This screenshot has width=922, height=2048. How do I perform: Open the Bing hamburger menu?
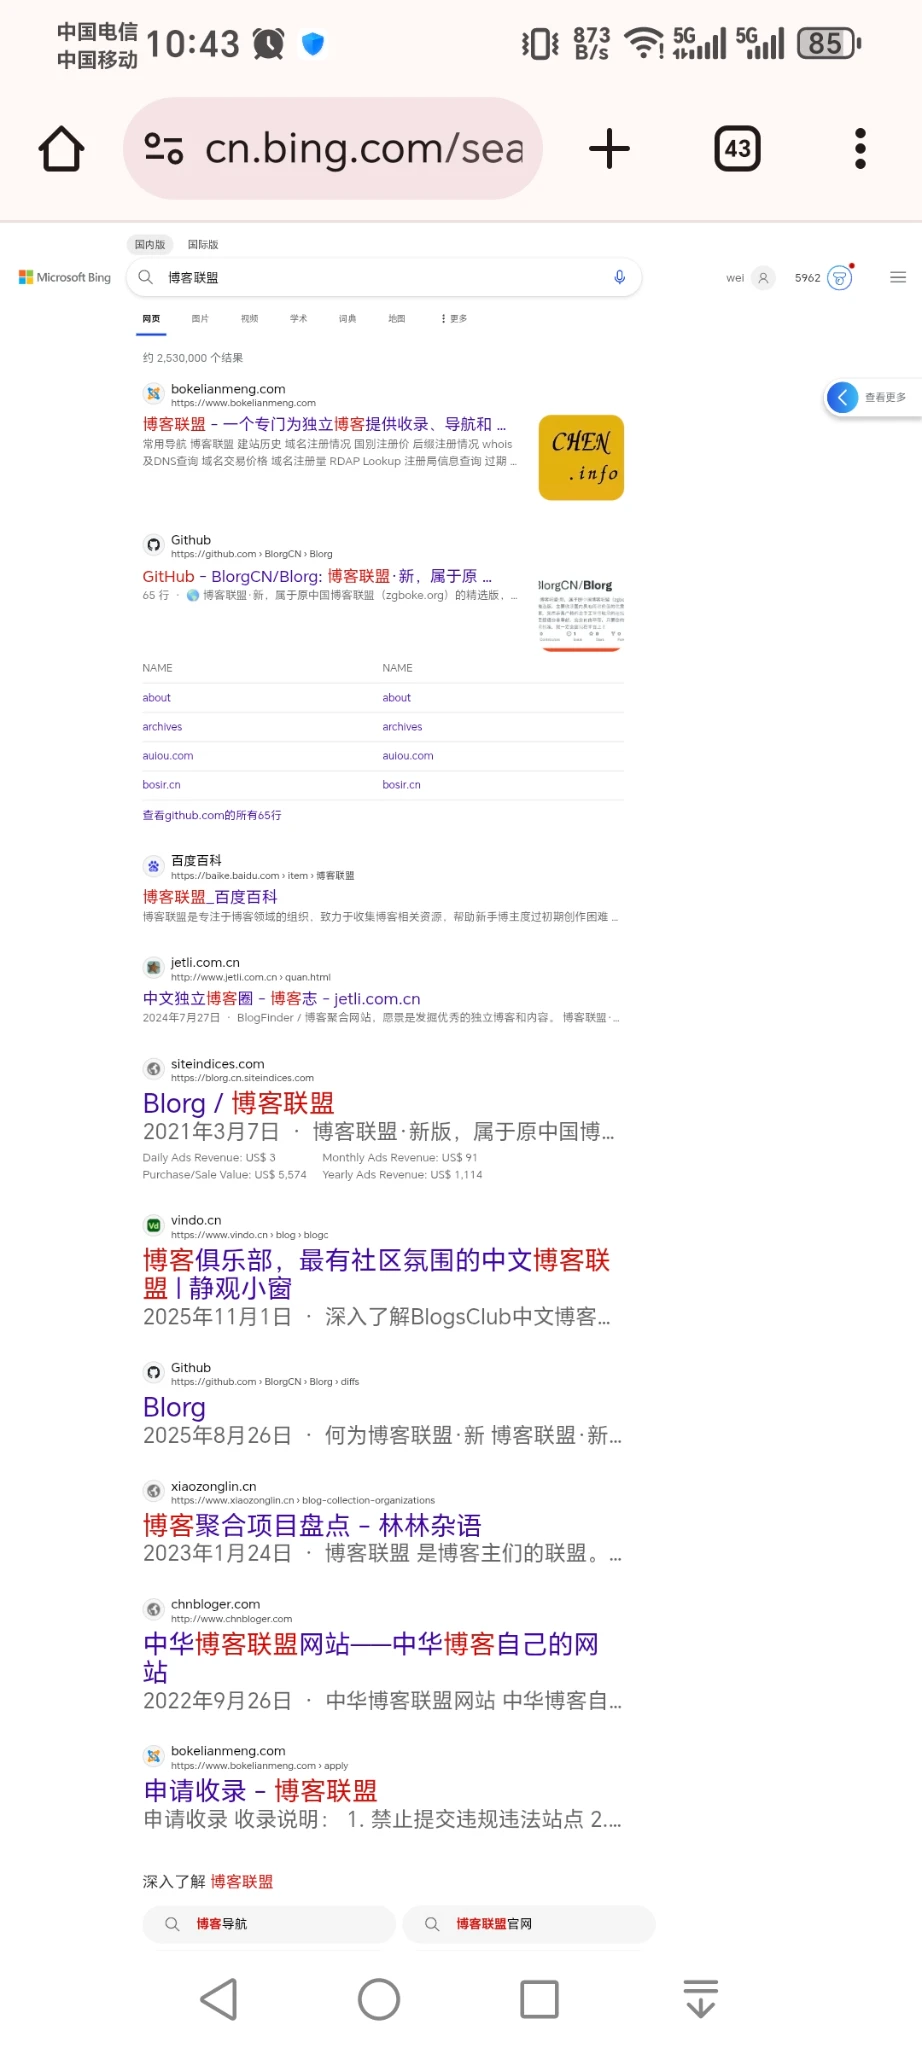(x=898, y=278)
